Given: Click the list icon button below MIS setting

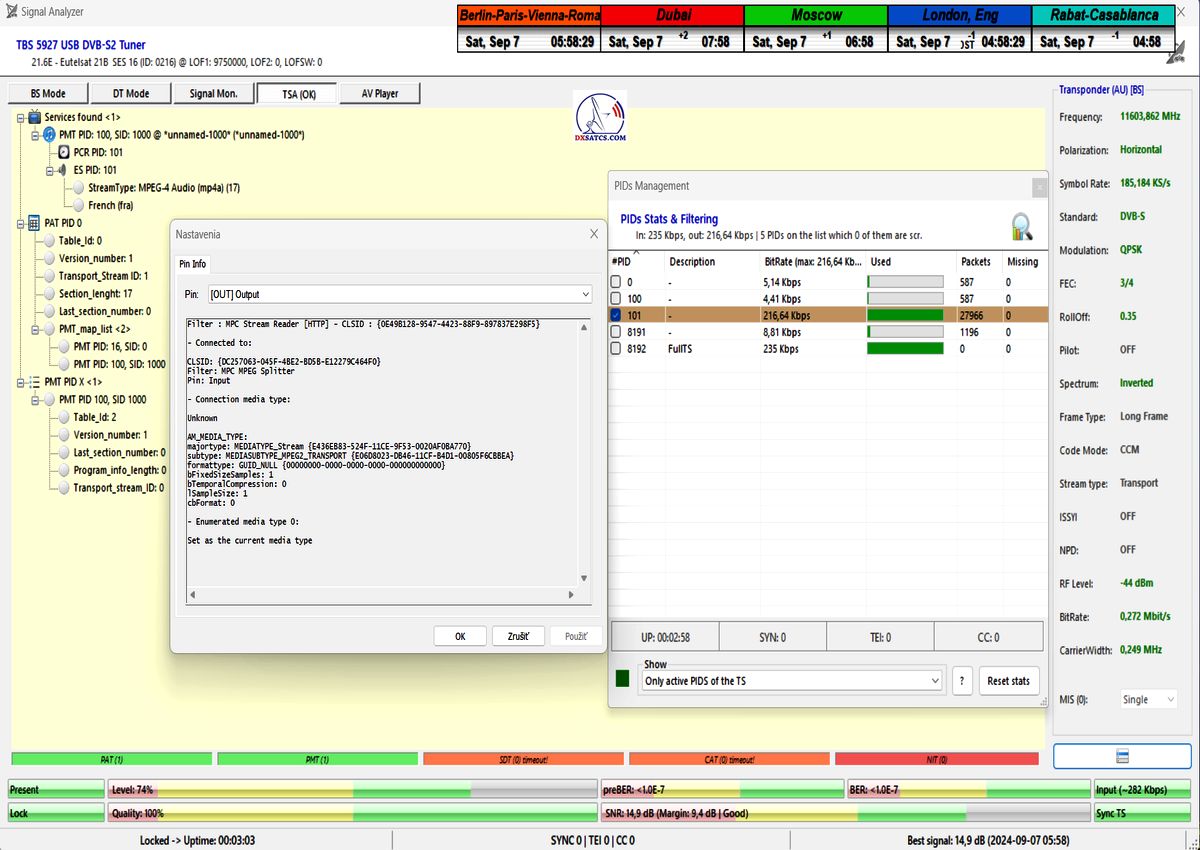Looking at the screenshot, I should pos(1122,756).
